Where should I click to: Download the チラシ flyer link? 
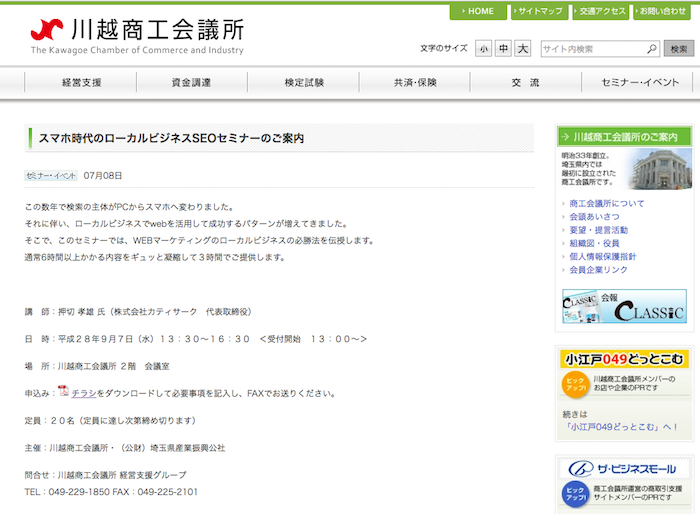pyautogui.click(x=83, y=393)
